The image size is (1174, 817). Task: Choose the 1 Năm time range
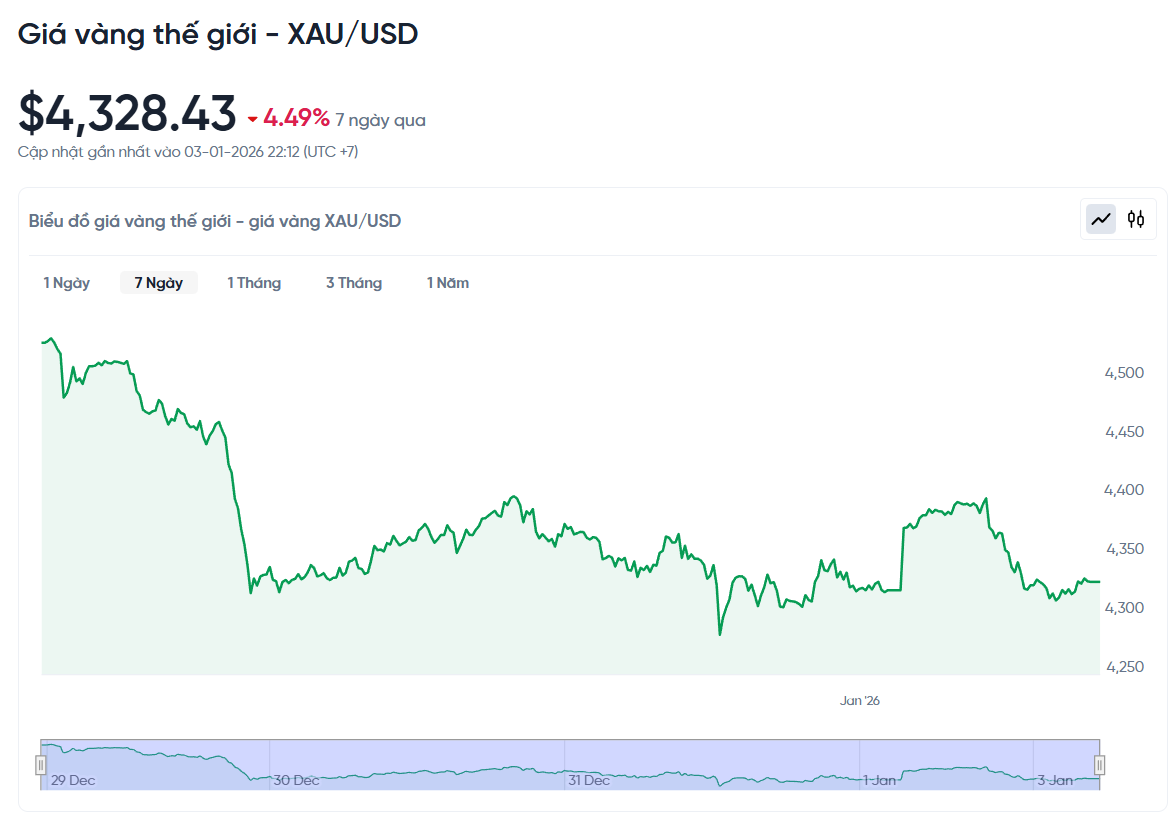448,283
